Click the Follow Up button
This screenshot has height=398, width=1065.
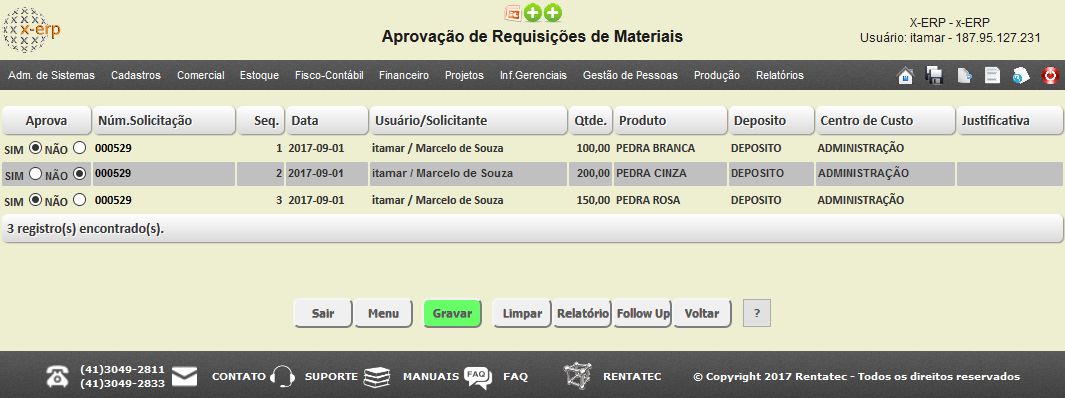coord(643,314)
